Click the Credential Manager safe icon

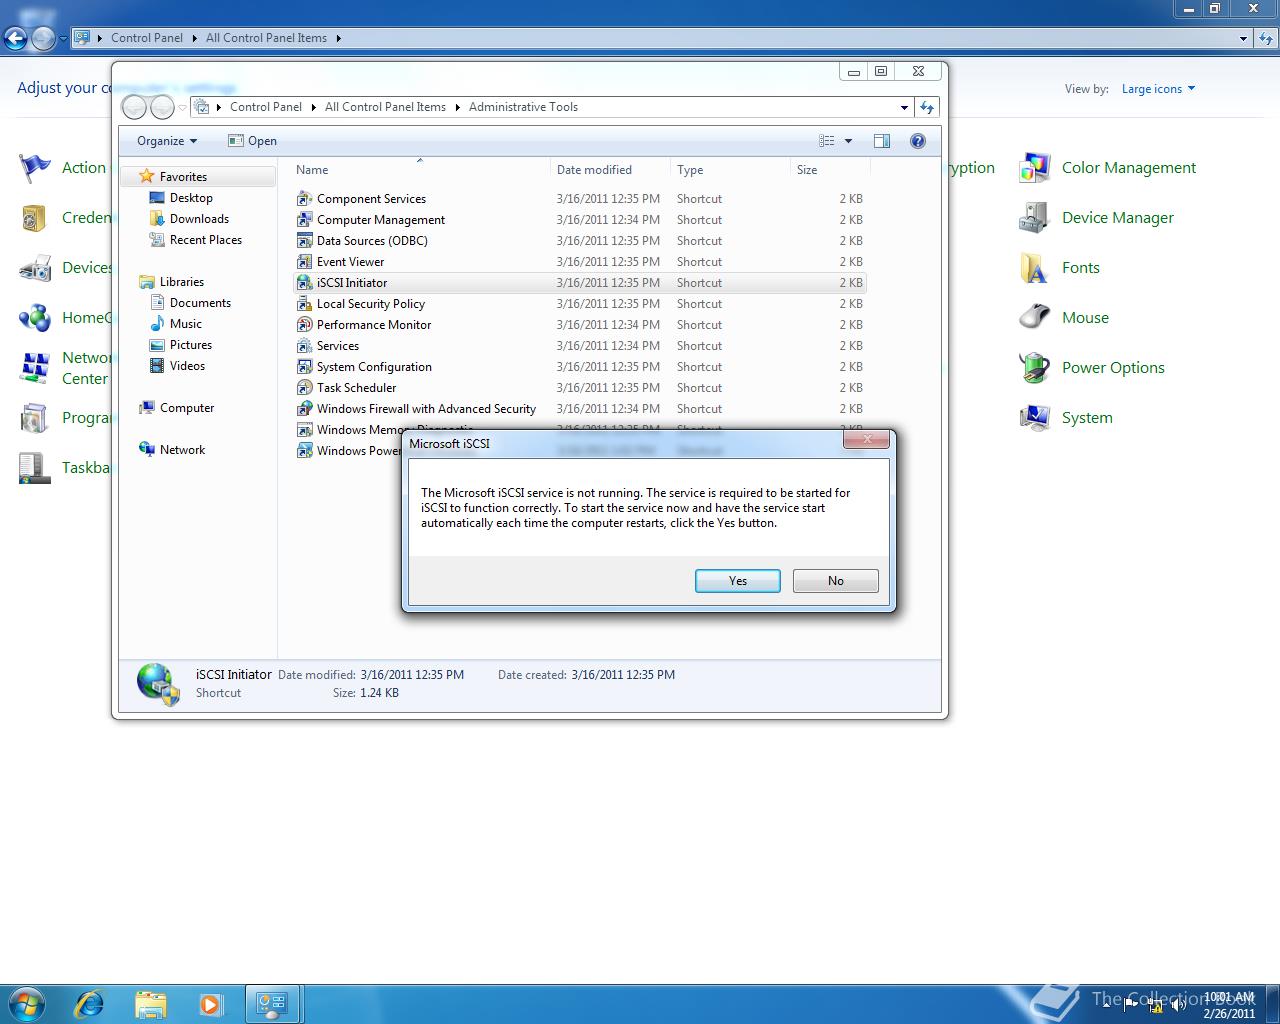point(34,218)
